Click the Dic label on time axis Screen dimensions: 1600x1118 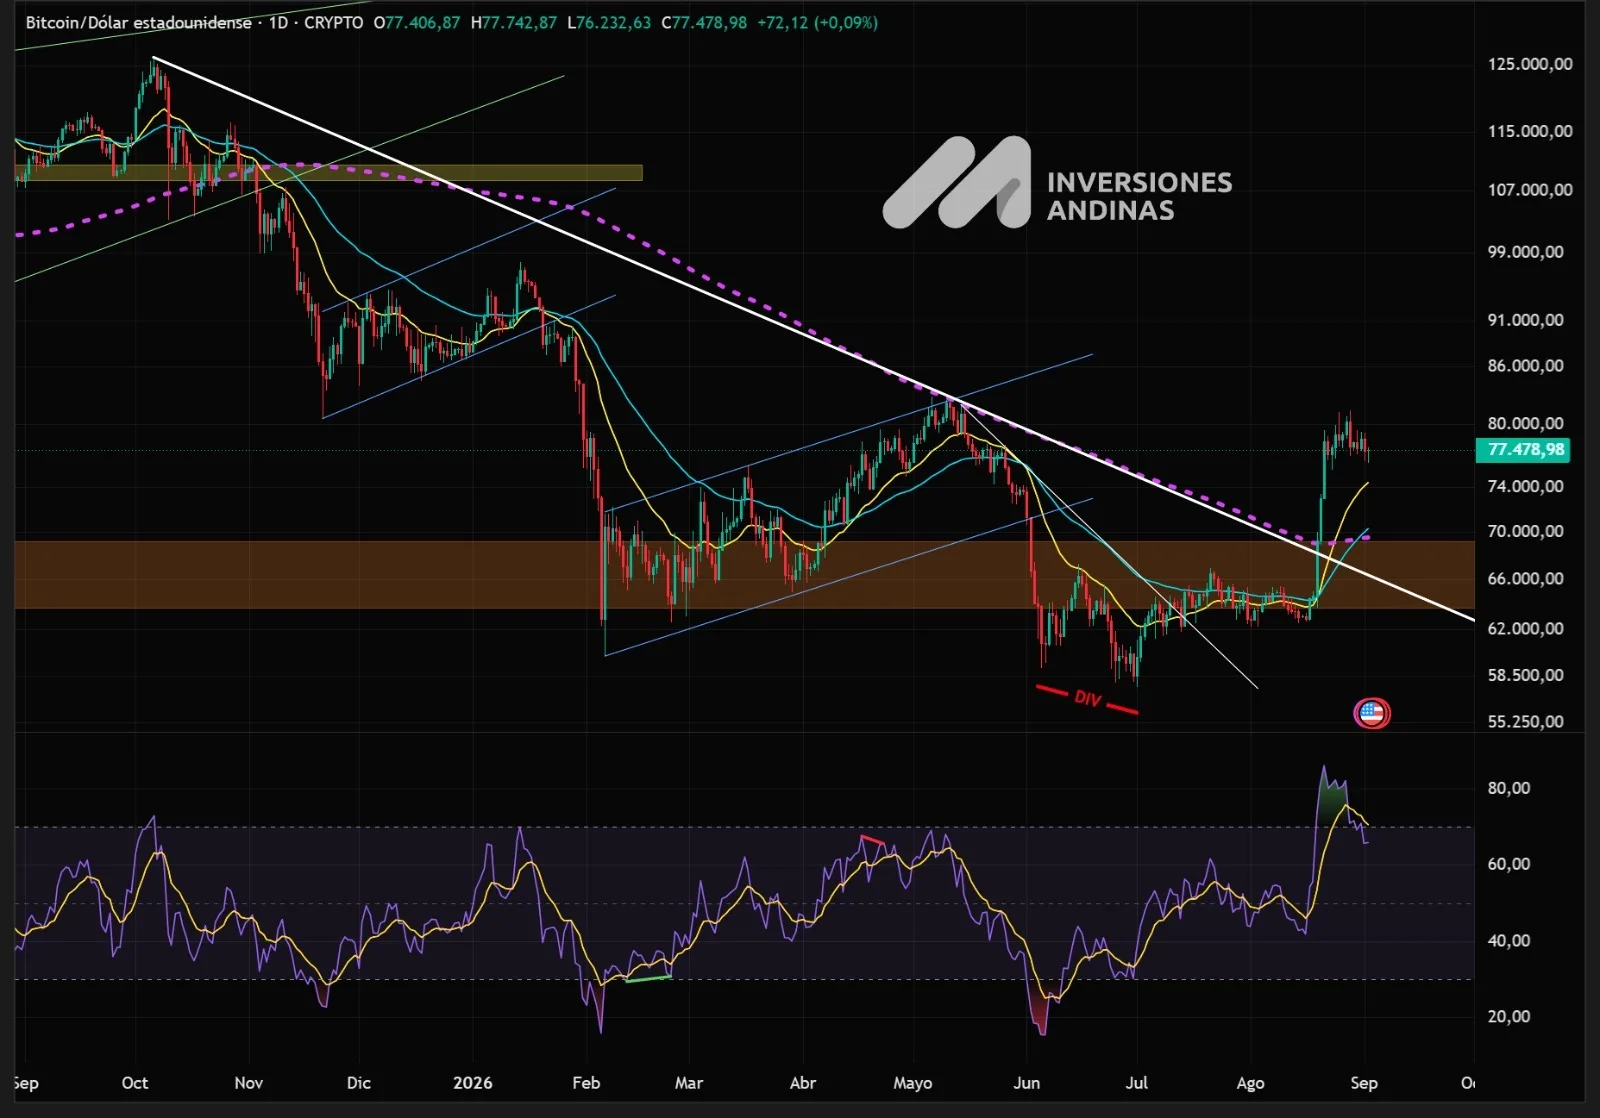tap(358, 1083)
